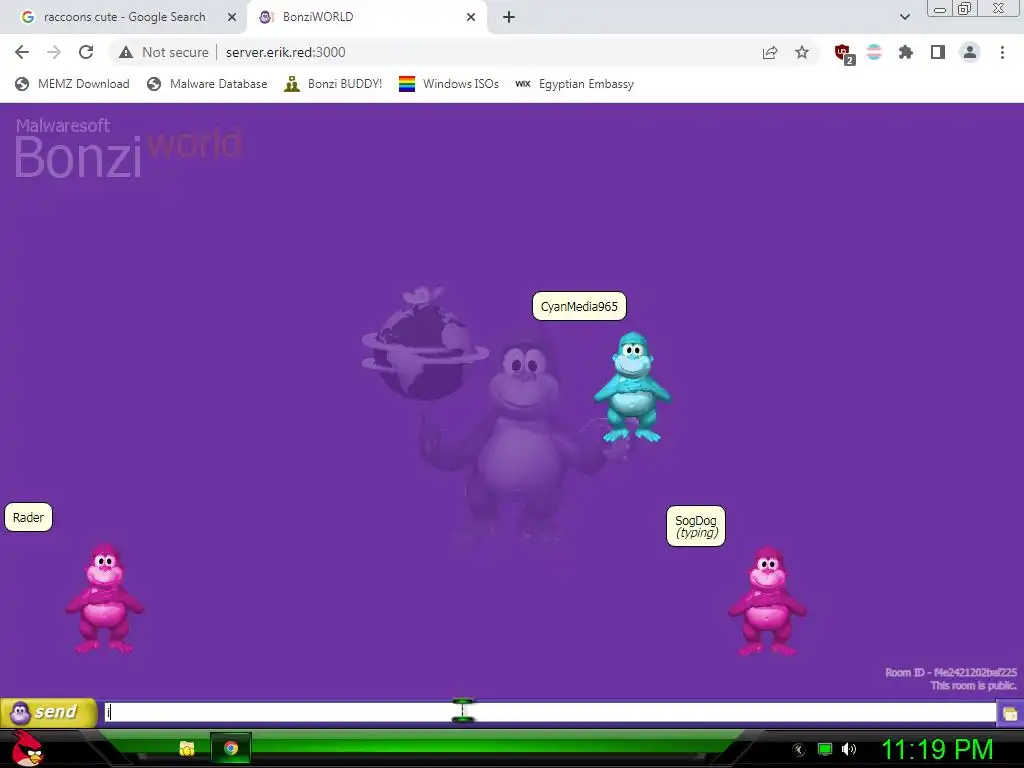Open the Bonzi BUDDY! bookmark

(x=333, y=84)
